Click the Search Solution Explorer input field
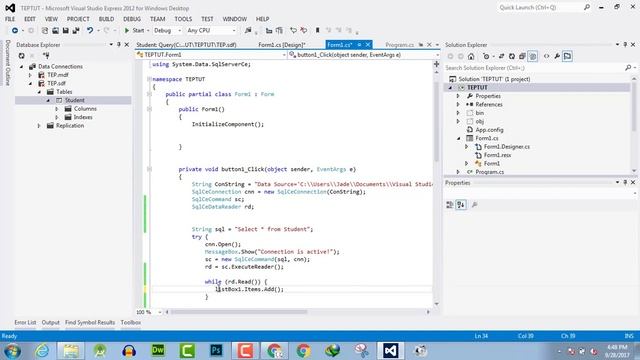This screenshot has height=360, width=640. click(x=534, y=68)
